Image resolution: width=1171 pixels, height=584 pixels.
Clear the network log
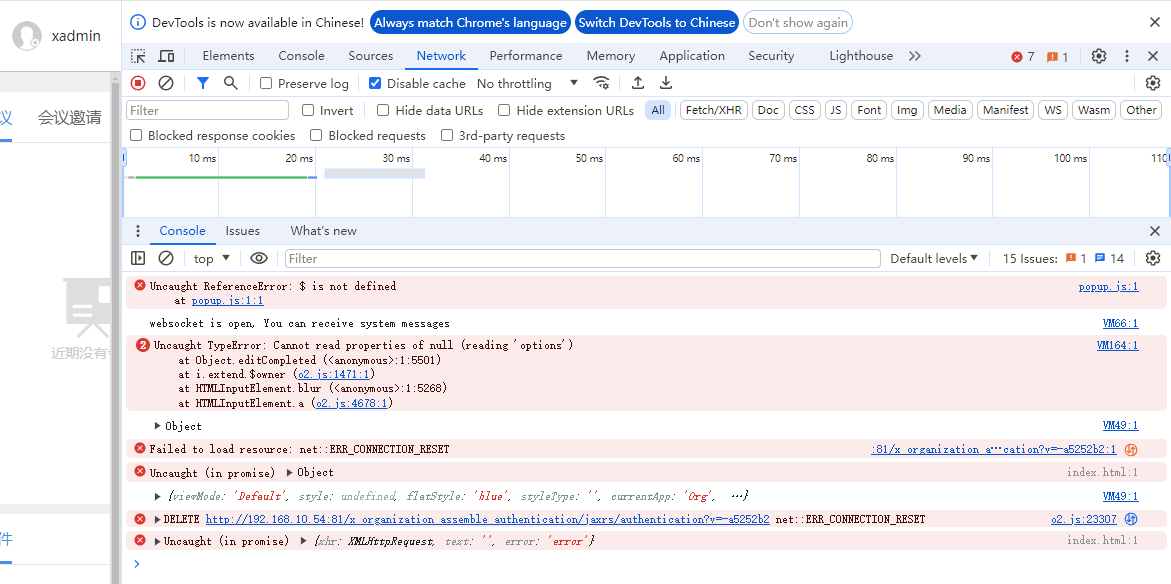click(166, 83)
